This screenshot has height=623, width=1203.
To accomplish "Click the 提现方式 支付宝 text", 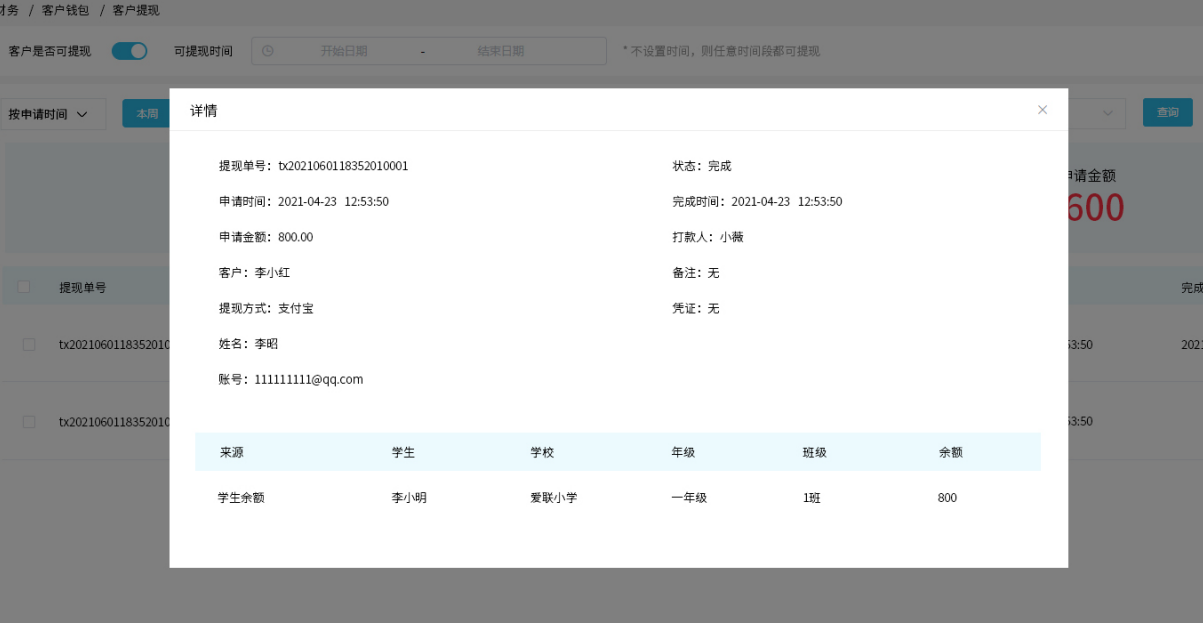I will coord(266,308).
